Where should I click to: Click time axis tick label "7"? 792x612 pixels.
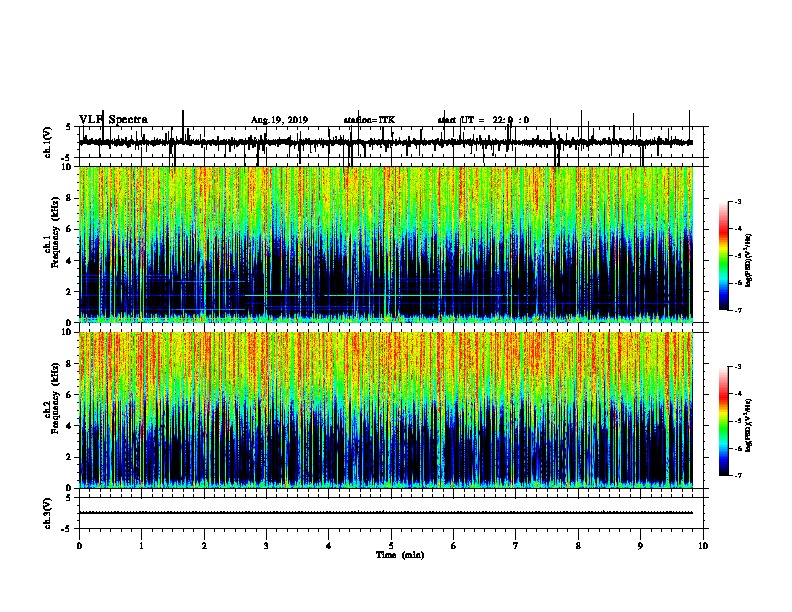pos(516,546)
